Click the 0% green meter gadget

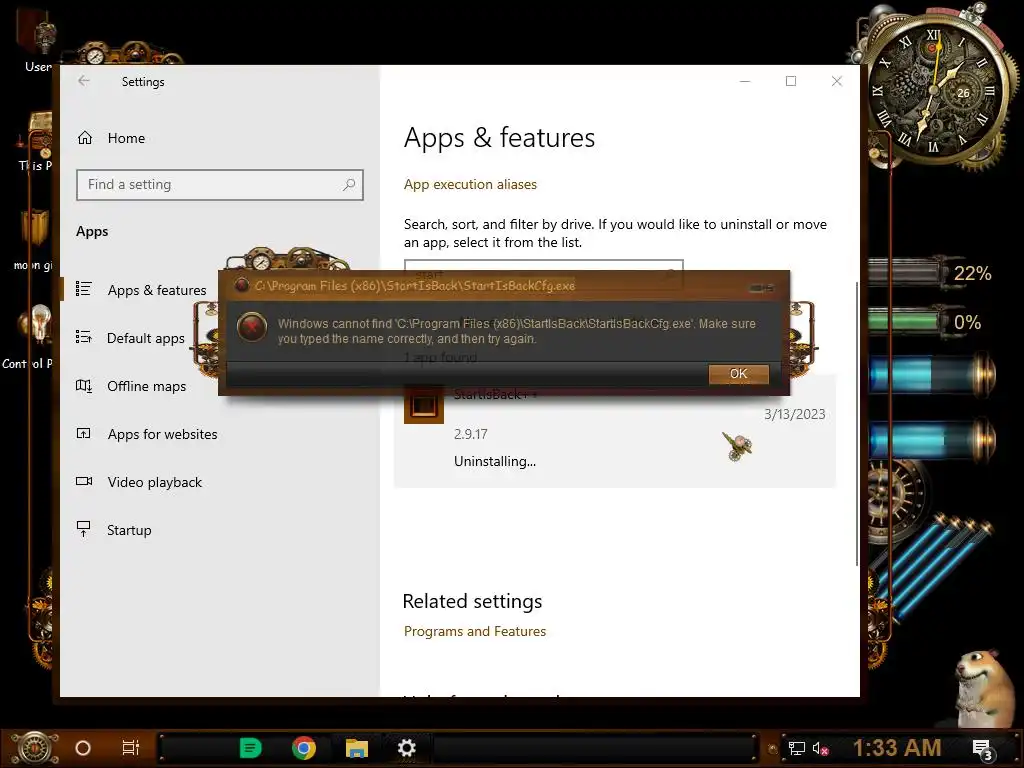pos(927,322)
